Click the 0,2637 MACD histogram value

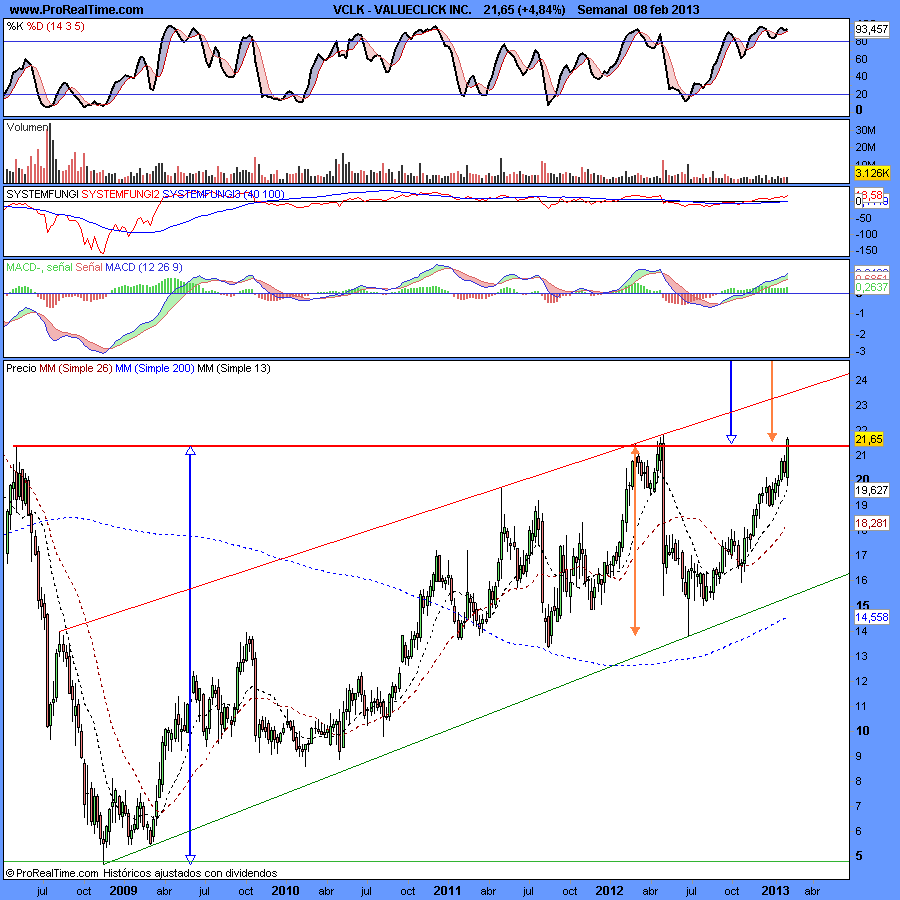pos(871,287)
